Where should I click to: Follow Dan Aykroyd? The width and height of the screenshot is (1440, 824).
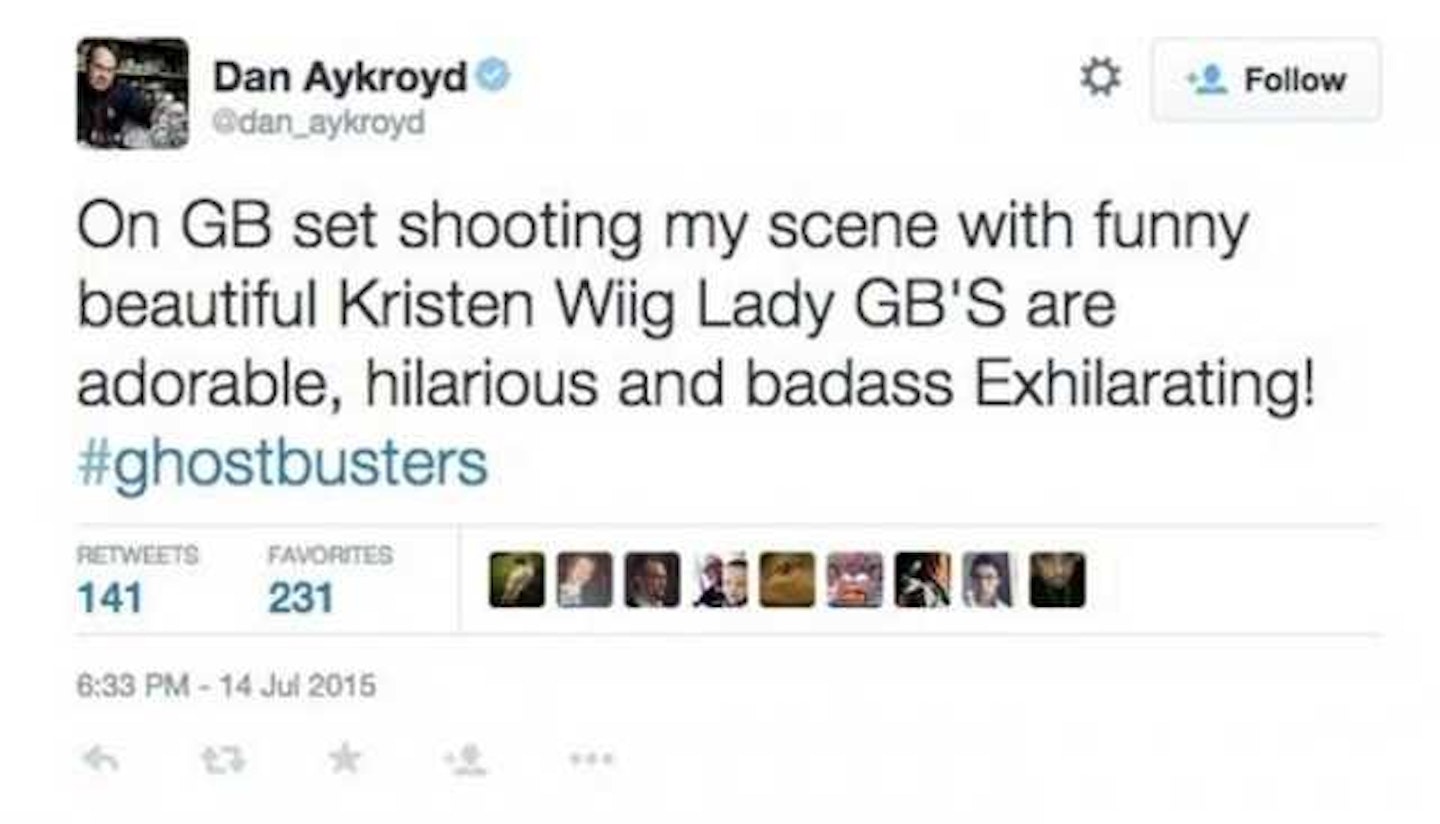(x=1266, y=80)
